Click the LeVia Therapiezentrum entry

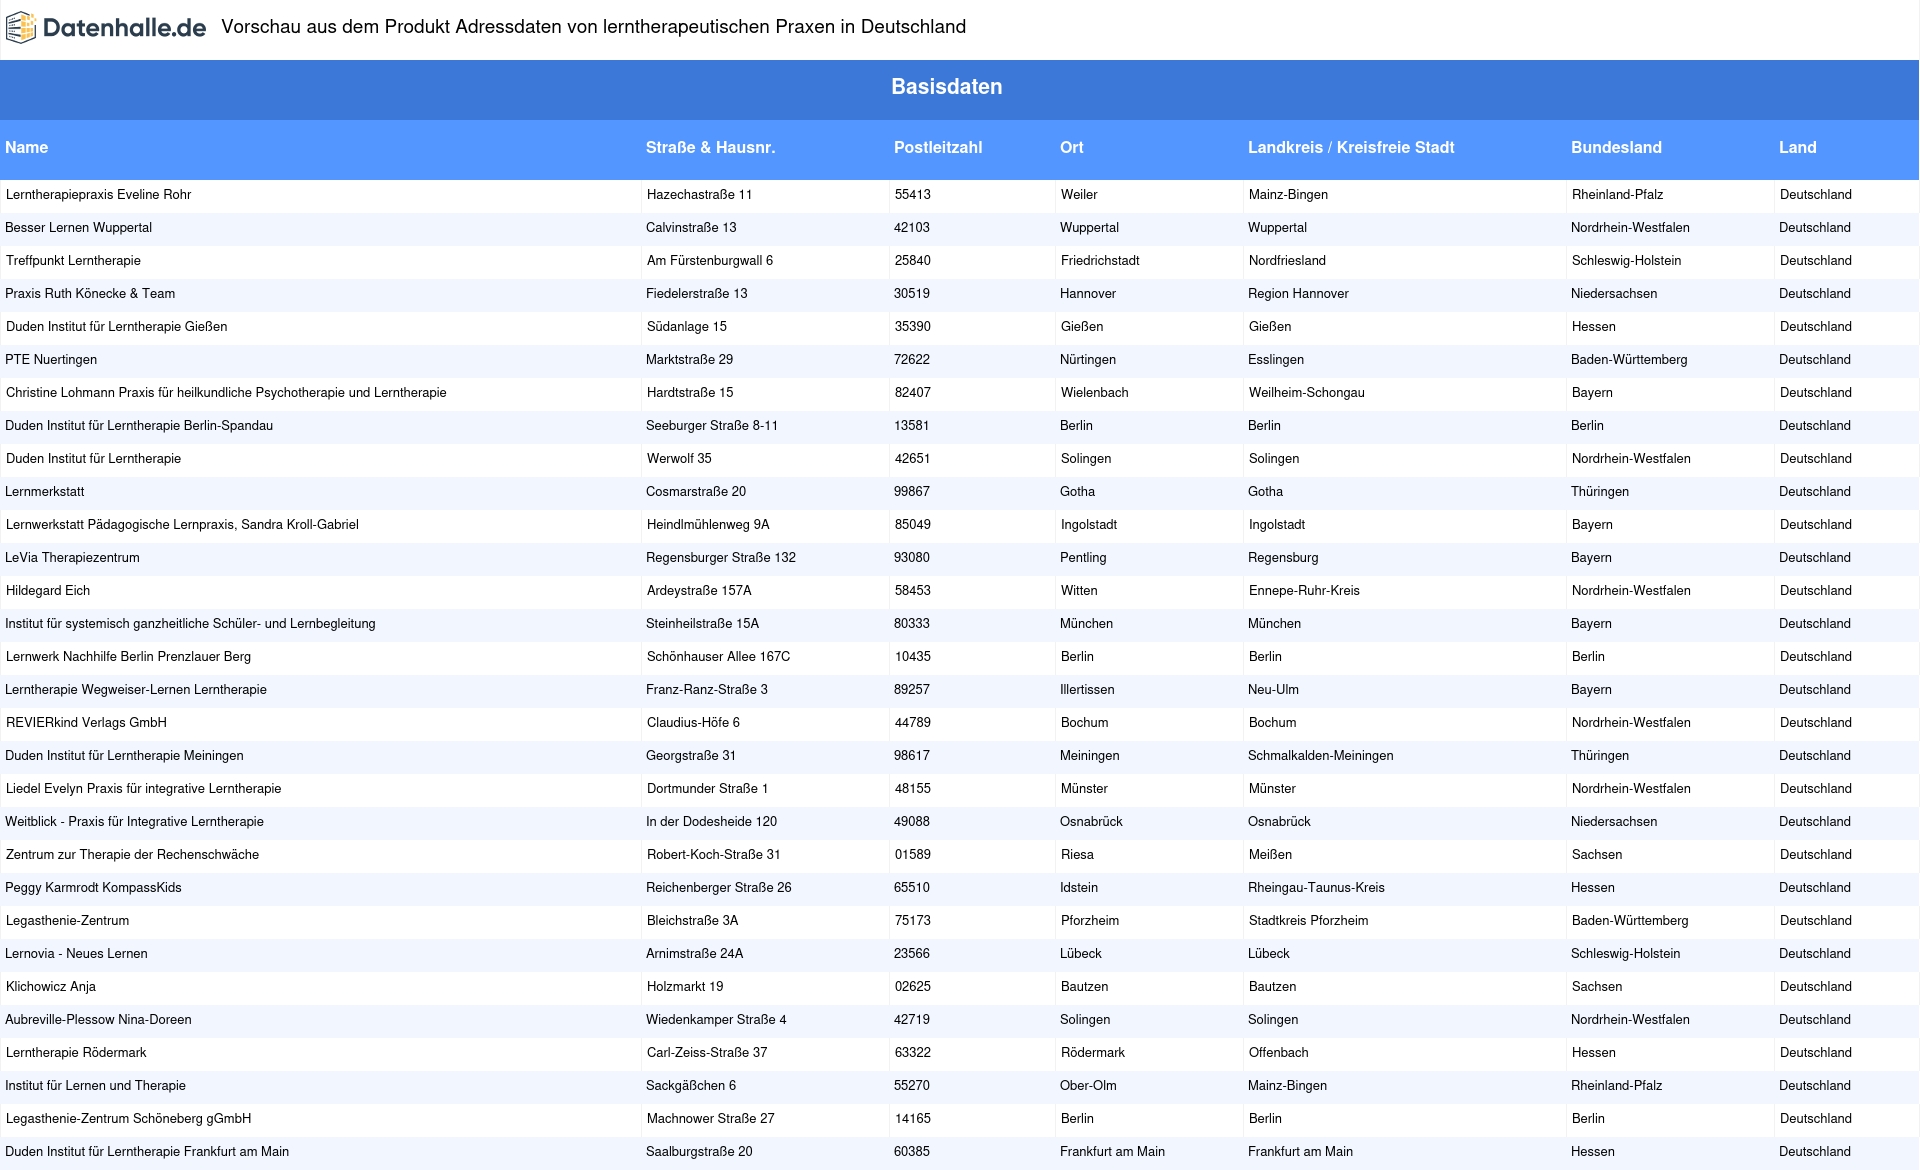coord(72,558)
